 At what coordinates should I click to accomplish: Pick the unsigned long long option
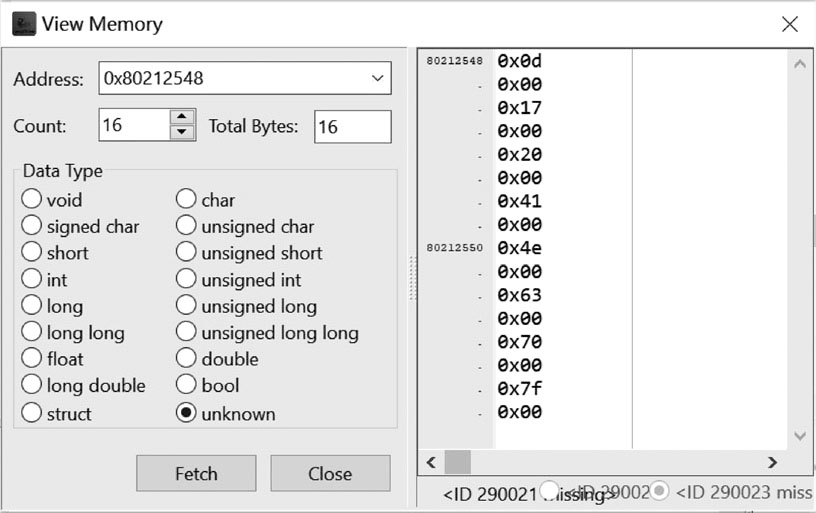(x=186, y=333)
